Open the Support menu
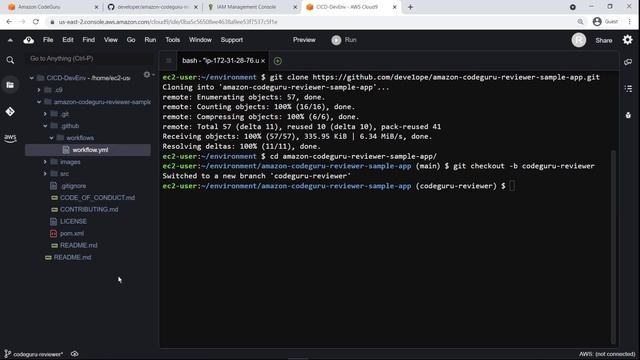Screen dimensions: 640x360 click(232, 40)
